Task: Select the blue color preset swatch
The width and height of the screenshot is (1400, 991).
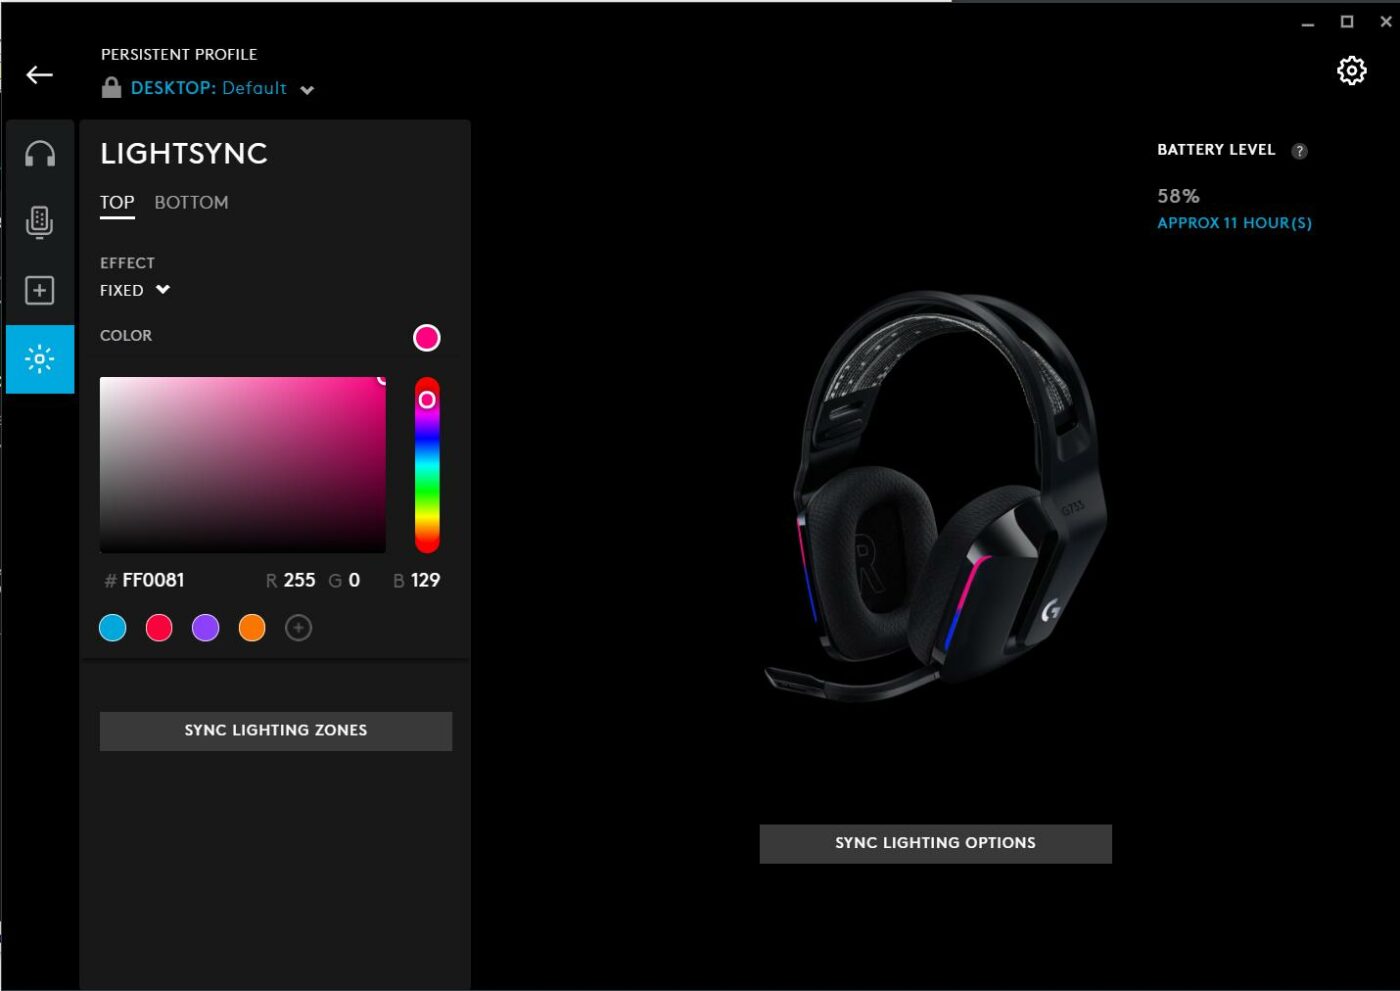Action: [112, 628]
